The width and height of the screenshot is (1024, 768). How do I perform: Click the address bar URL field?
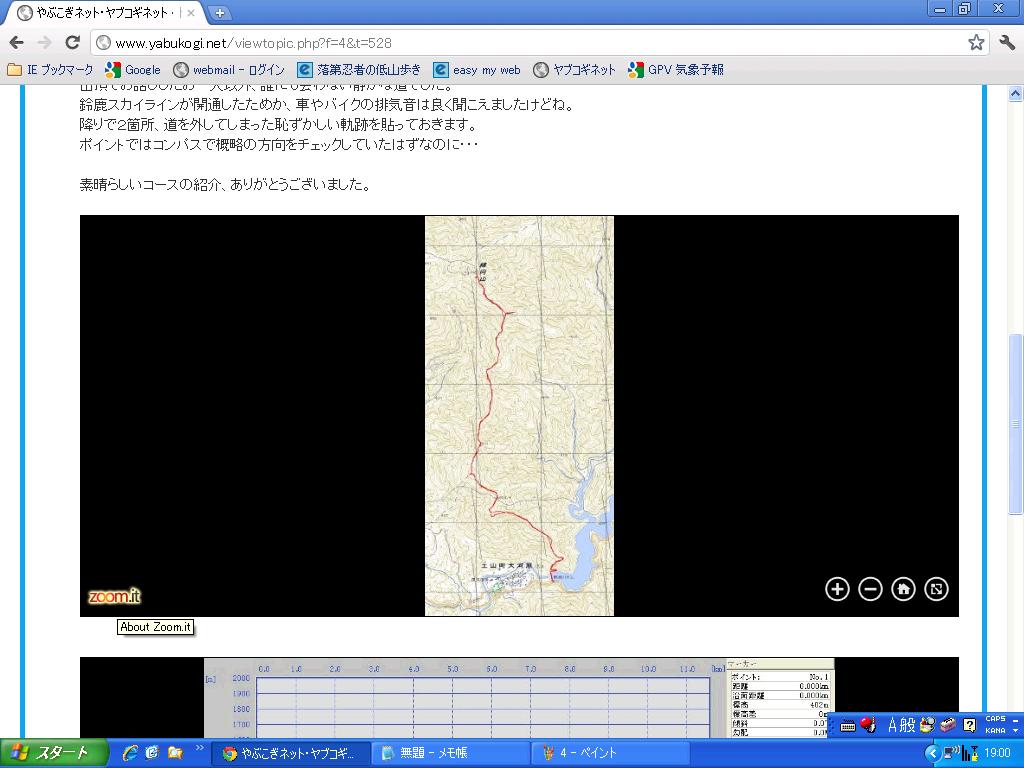pyautogui.click(x=530, y=43)
